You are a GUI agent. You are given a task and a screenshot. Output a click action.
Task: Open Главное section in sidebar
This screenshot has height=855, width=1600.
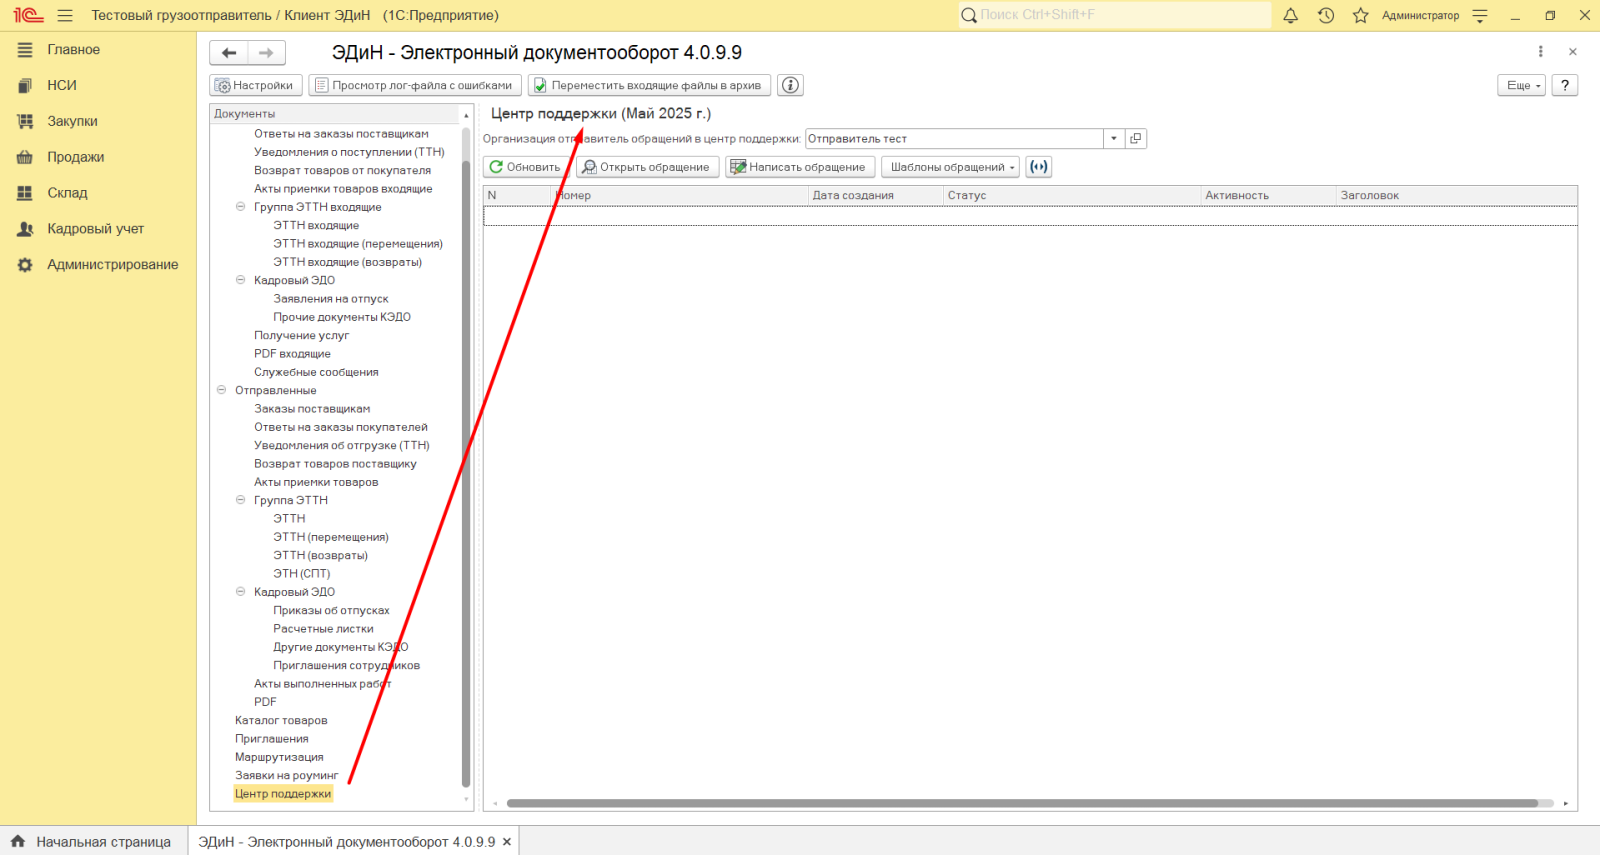coord(73,50)
